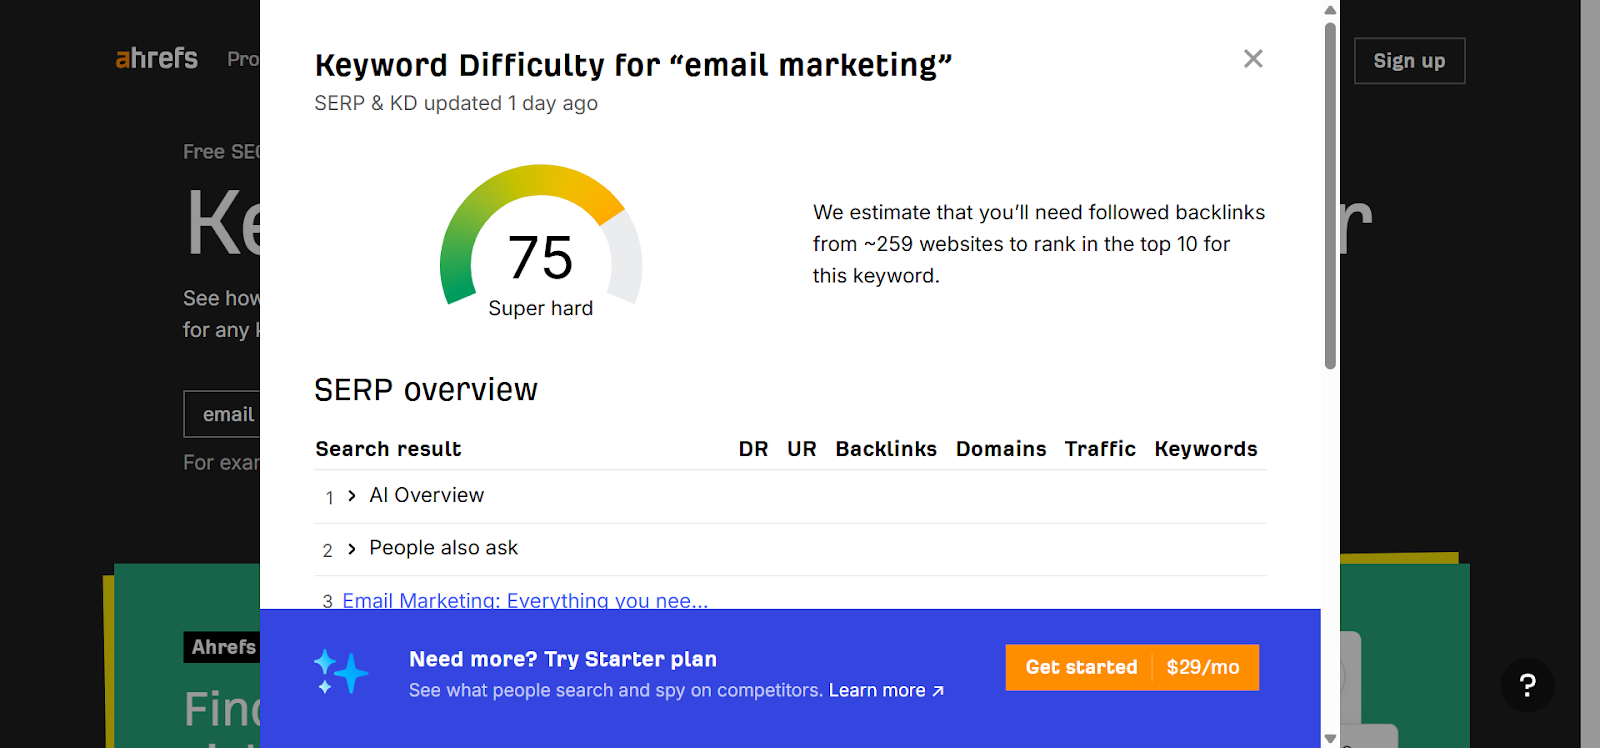Click the $29/mo price label
Viewport: 1600px width, 748px height.
coord(1201,667)
